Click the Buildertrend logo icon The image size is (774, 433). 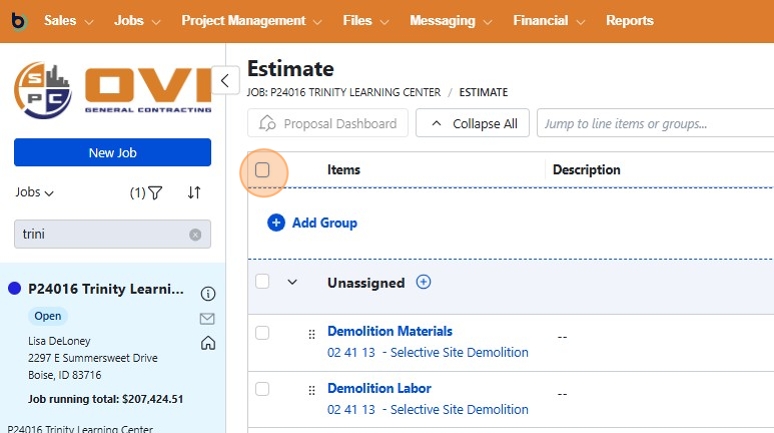pos(19,20)
